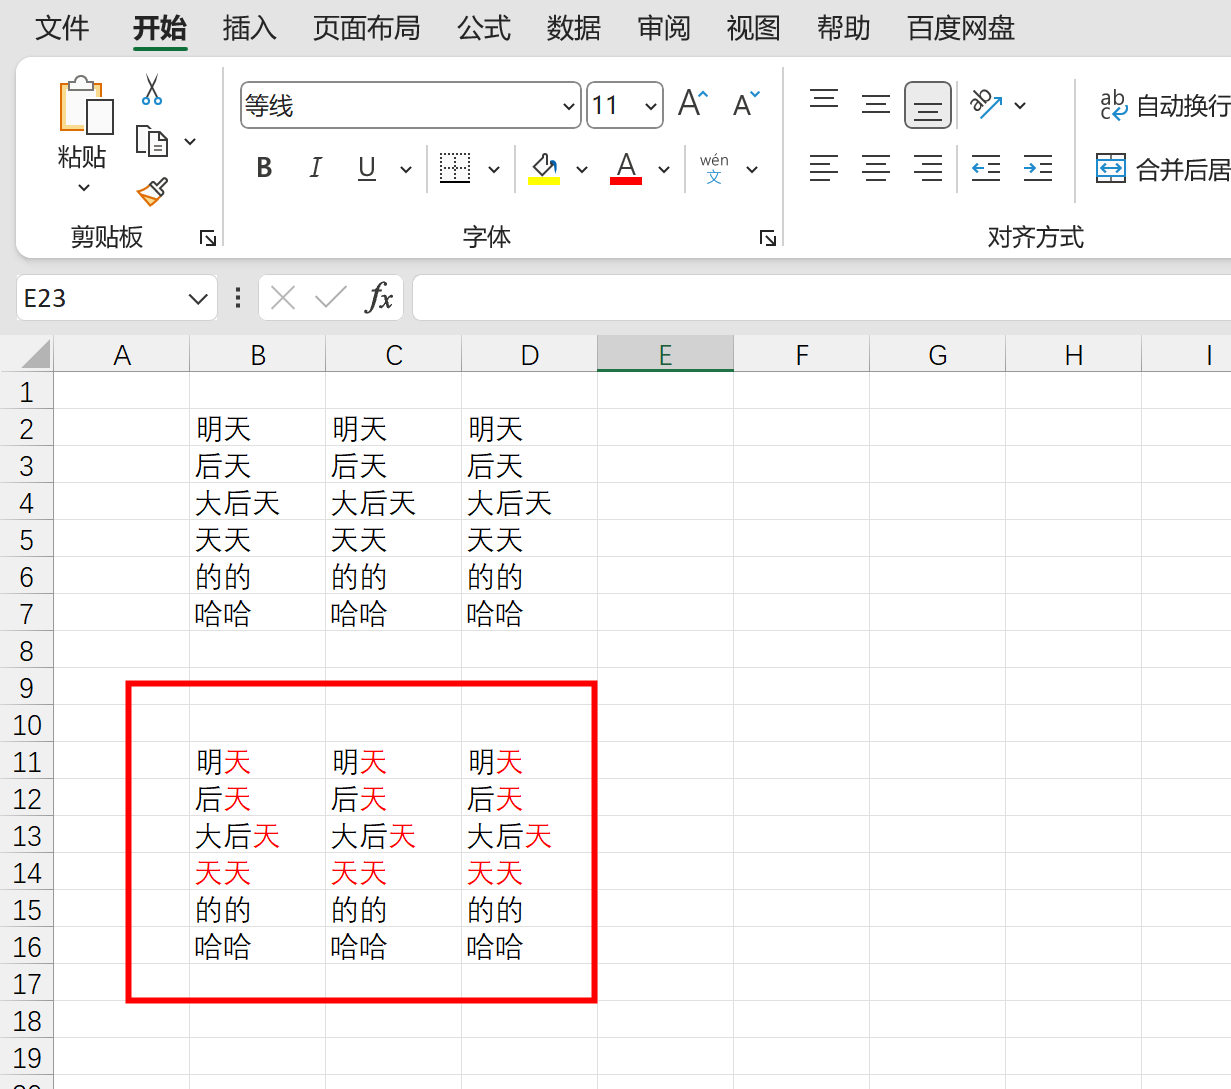1231x1089 pixels.
Task: Switch to the 公式 tab
Action: 484,28
